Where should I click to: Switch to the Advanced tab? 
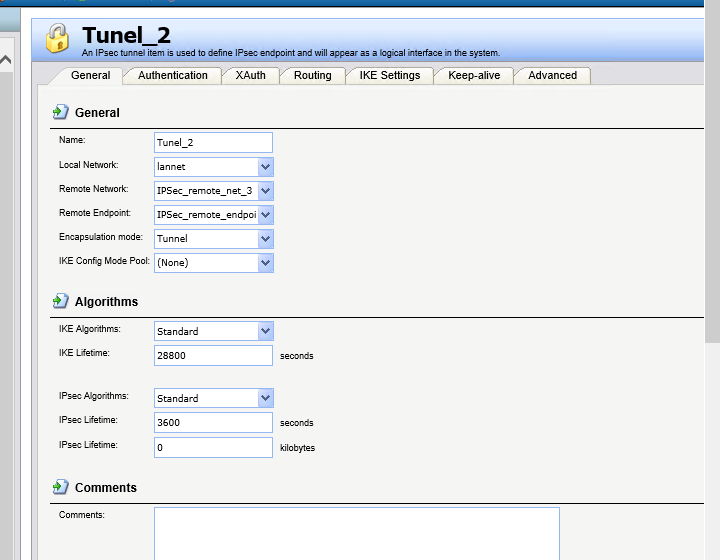[552, 75]
